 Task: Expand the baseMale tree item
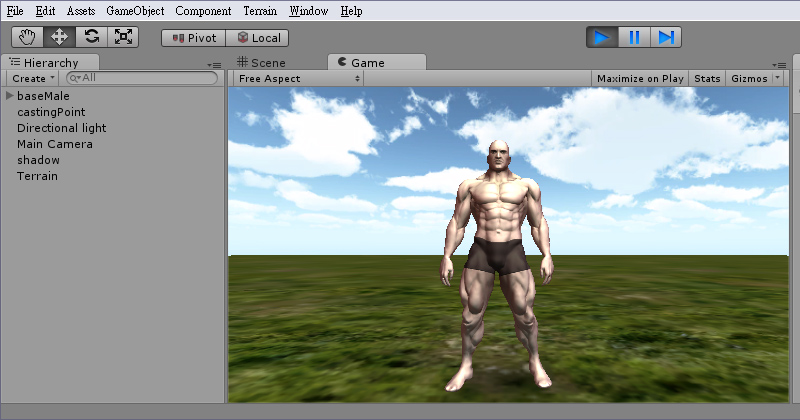pyautogui.click(x=10, y=95)
